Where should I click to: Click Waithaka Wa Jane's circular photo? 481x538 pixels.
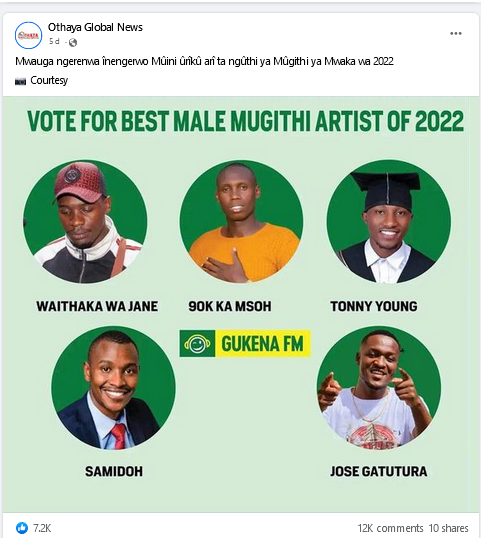coord(85,222)
